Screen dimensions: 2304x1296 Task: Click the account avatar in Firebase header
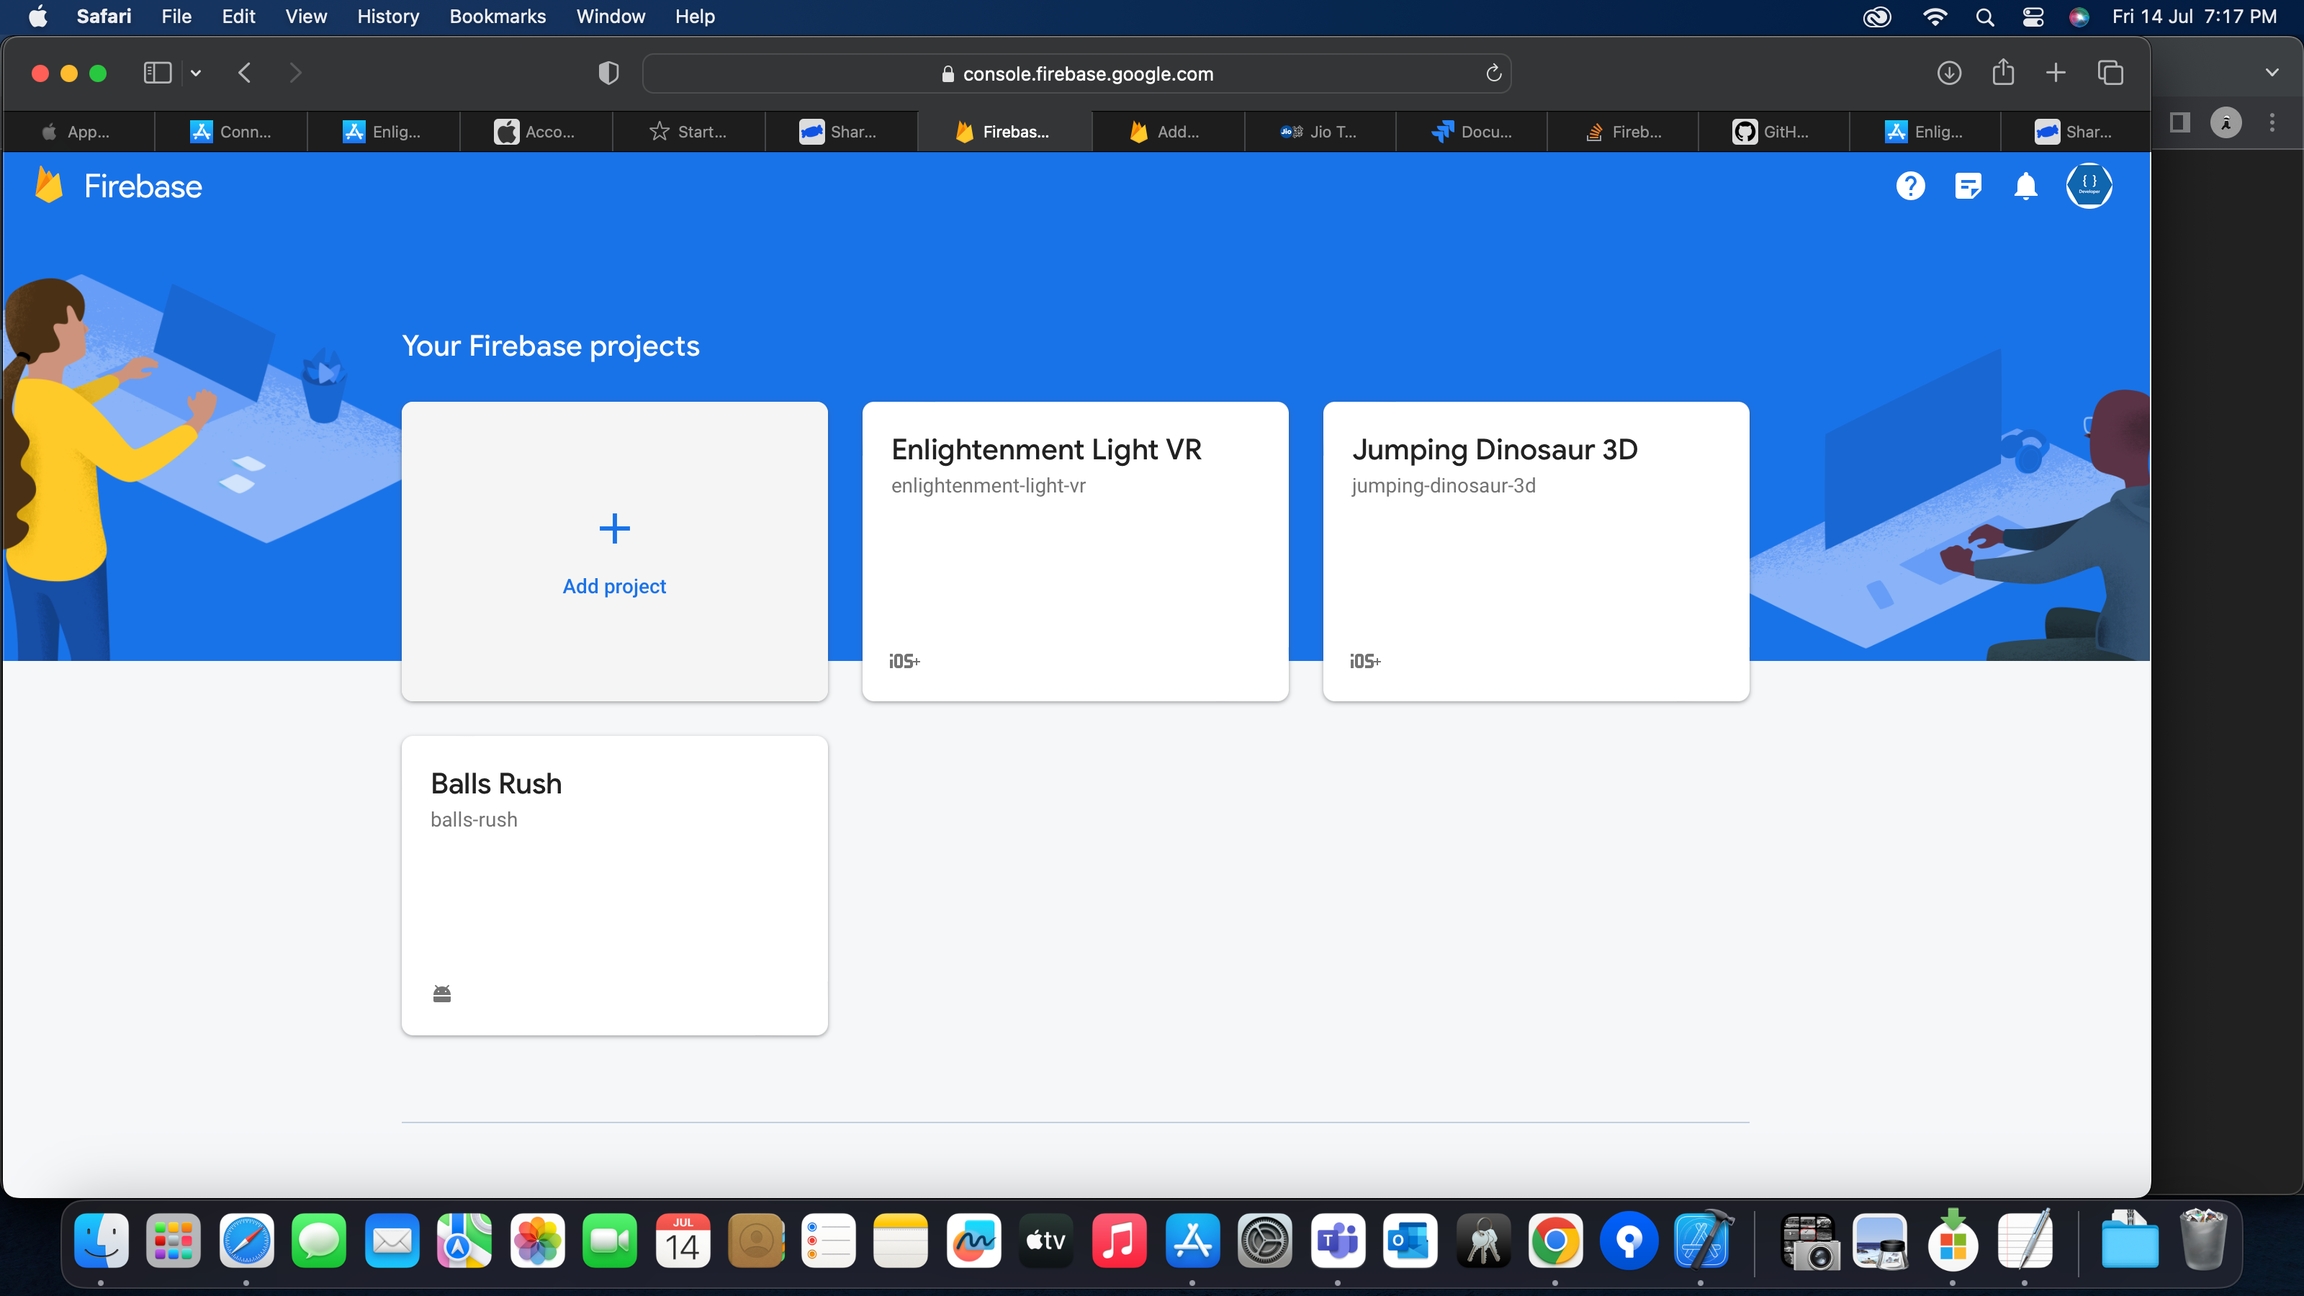pyautogui.click(x=2089, y=186)
